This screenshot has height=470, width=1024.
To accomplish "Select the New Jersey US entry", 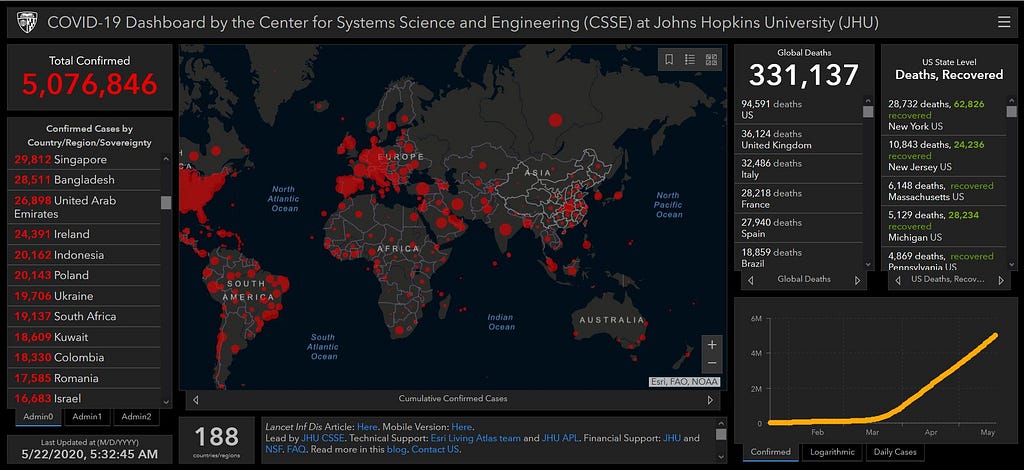I will pyautogui.click(x=944, y=156).
